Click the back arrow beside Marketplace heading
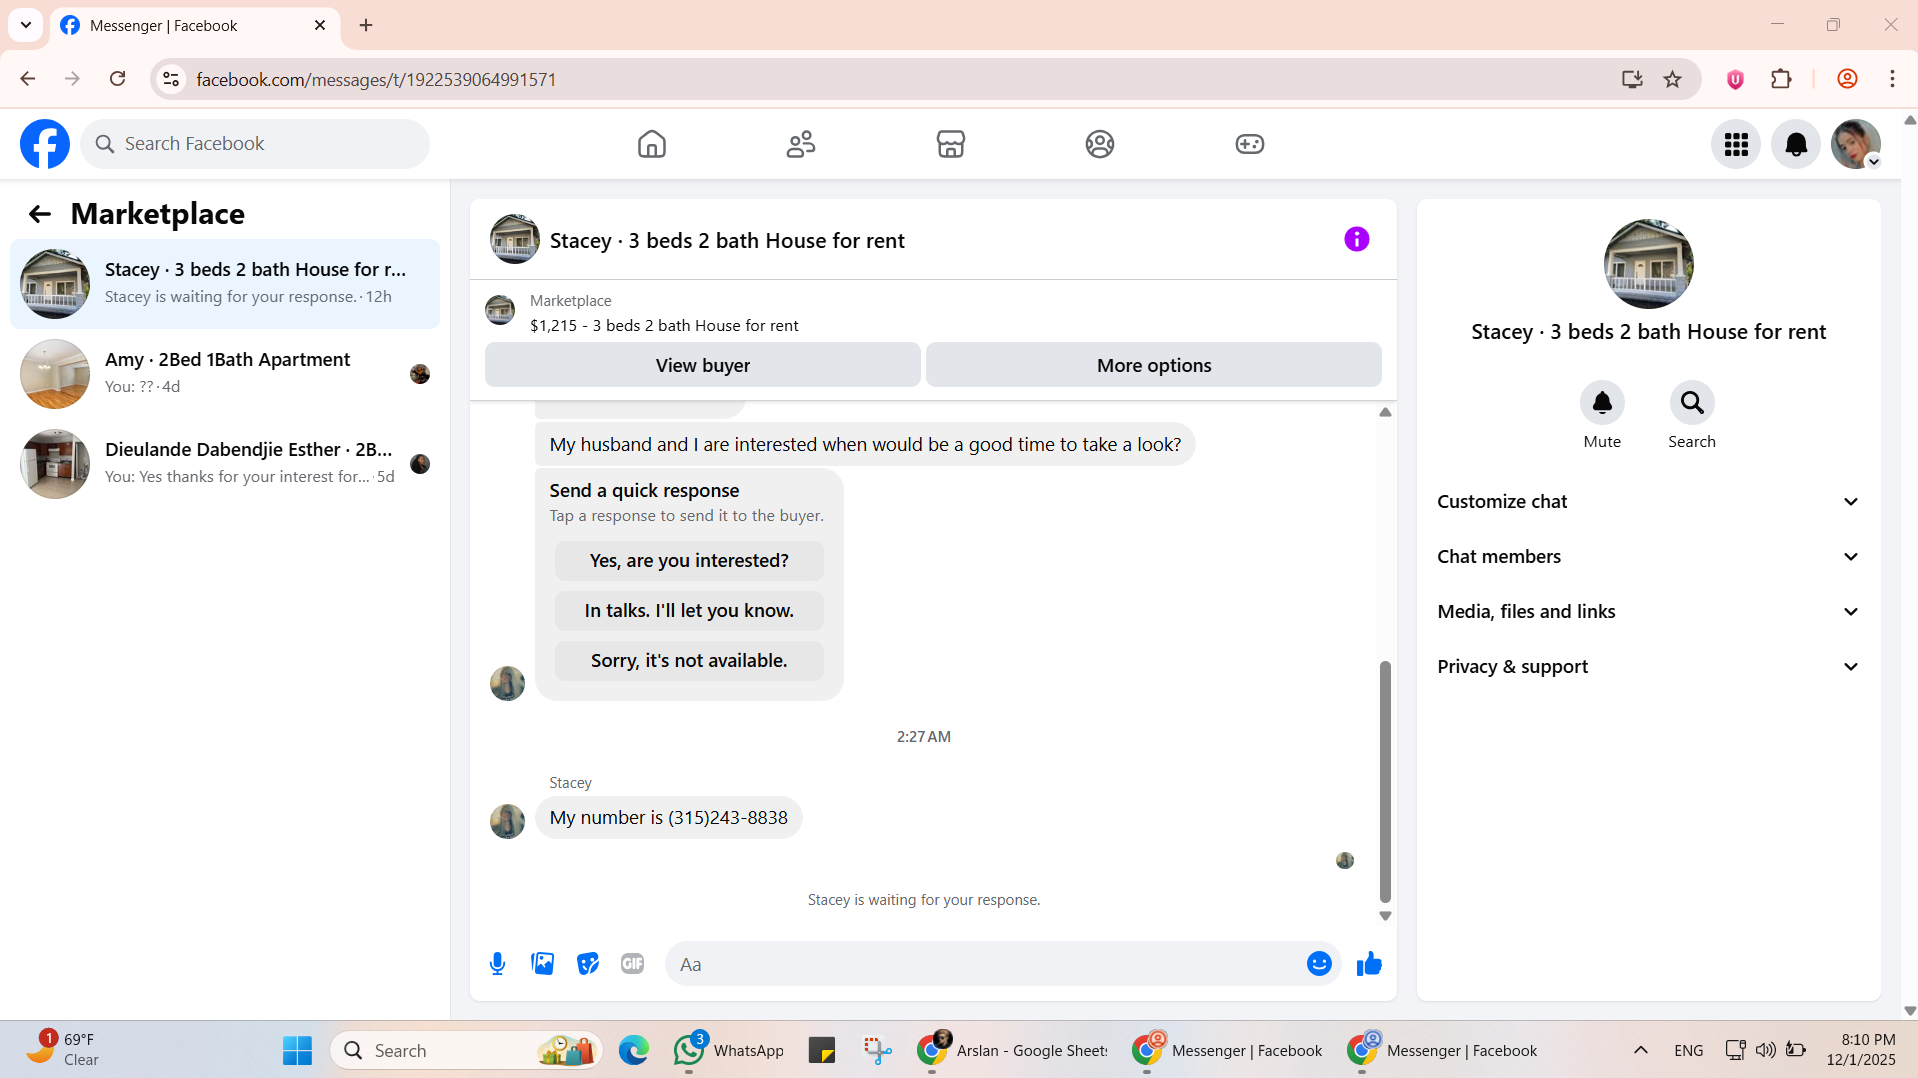This screenshot has height=1078, width=1918. (x=39, y=214)
